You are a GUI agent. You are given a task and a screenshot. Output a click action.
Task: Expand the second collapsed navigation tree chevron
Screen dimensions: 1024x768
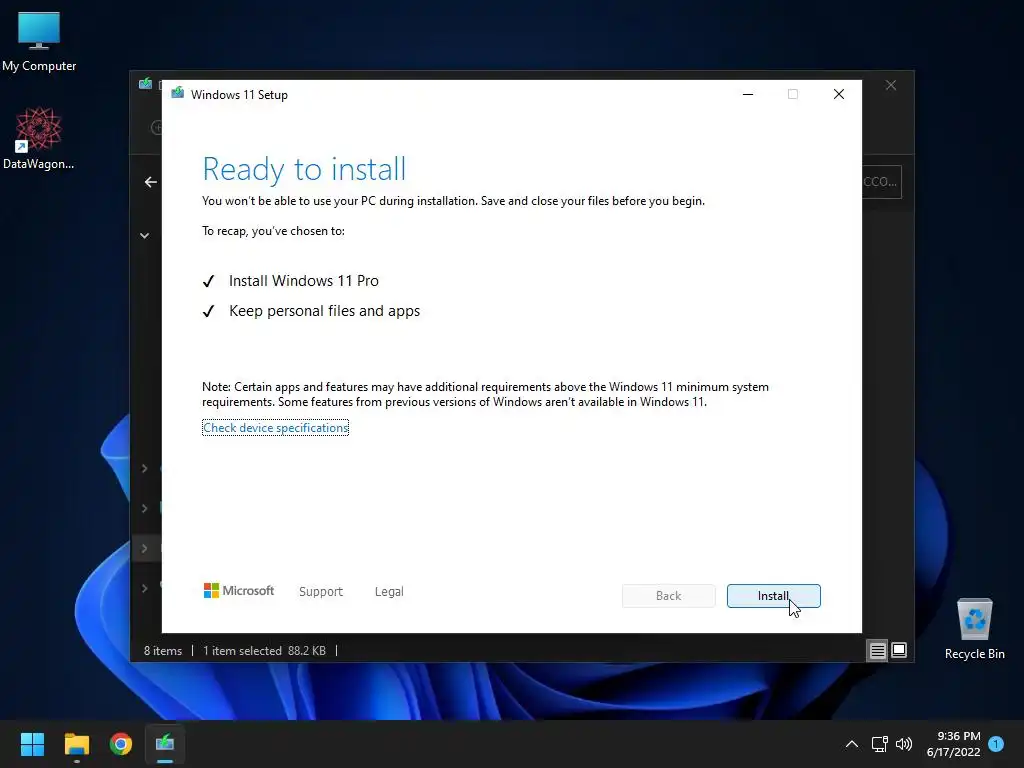[144, 508]
